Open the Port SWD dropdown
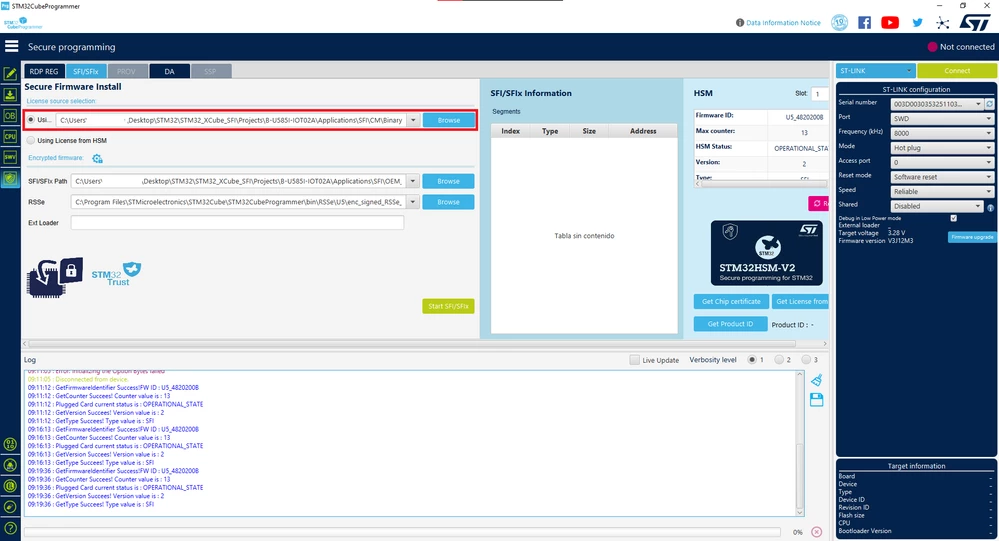Image resolution: width=999 pixels, height=541 pixels. [x=942, y=119]
